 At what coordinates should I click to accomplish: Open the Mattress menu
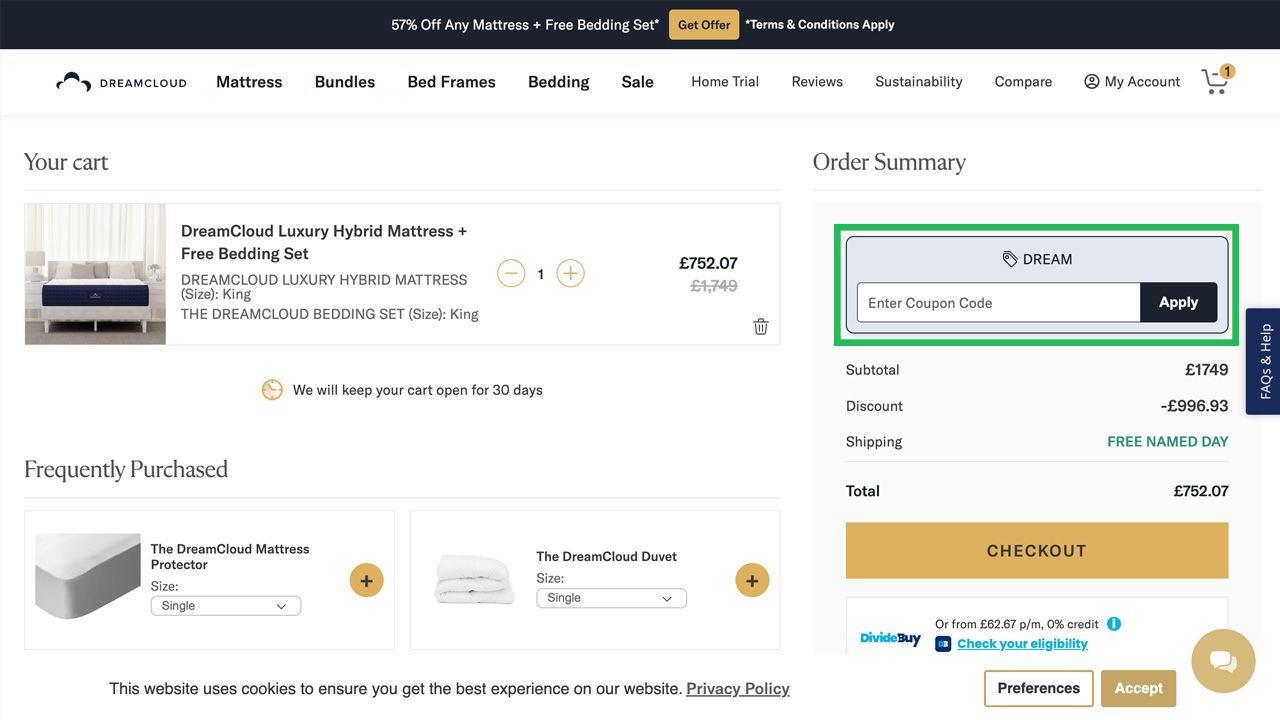tap(249, 82)
